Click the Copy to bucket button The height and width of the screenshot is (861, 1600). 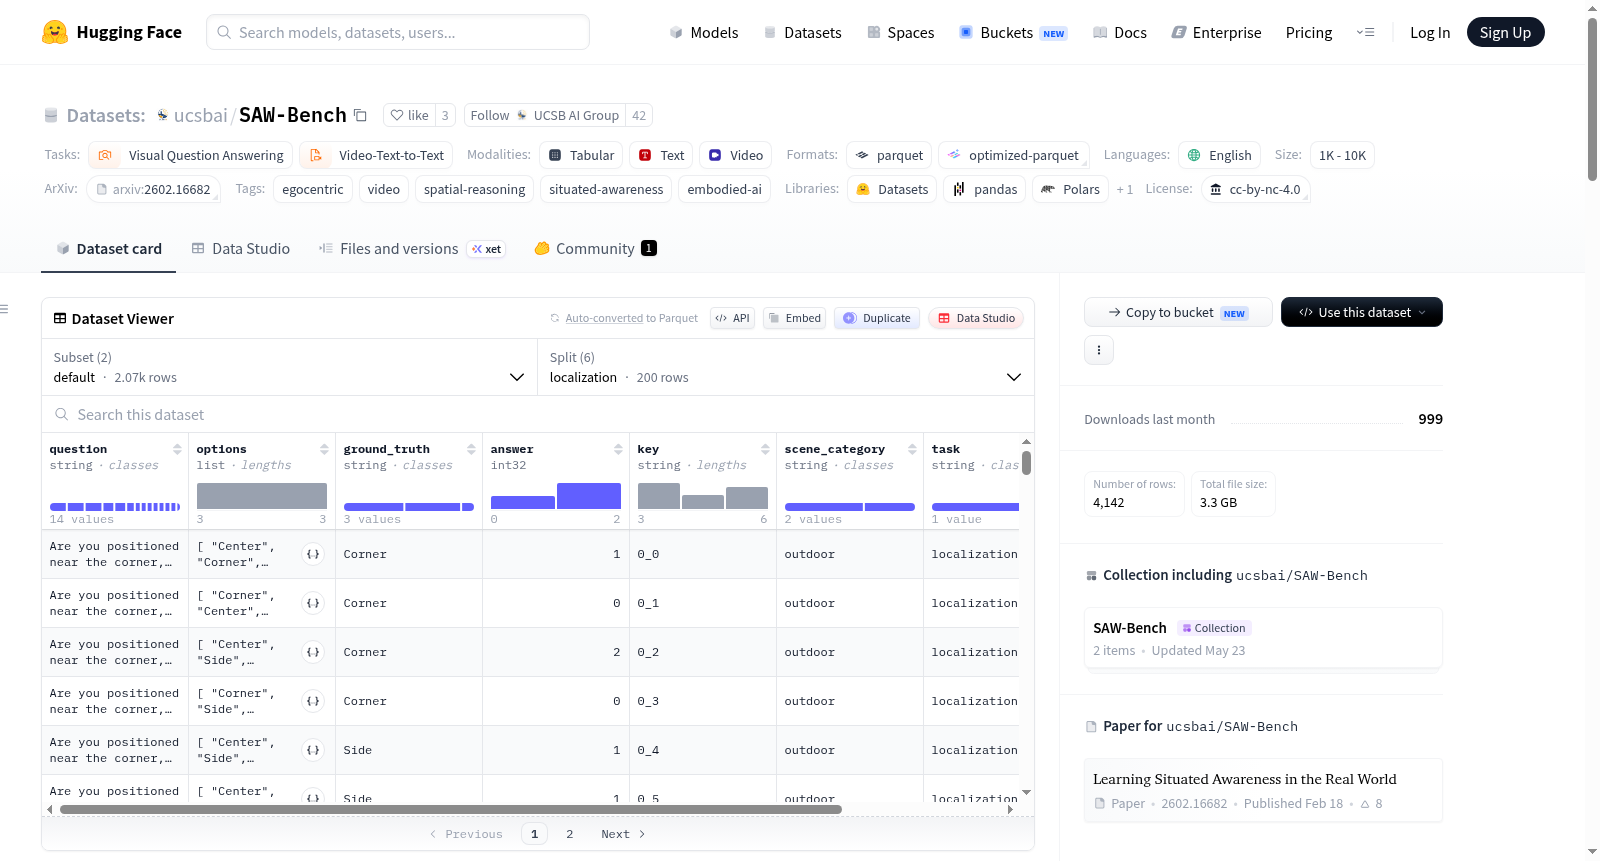click(1178, 312)
